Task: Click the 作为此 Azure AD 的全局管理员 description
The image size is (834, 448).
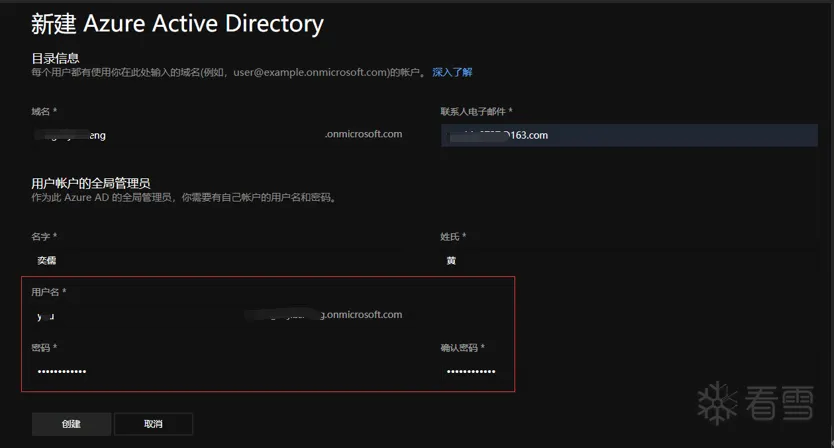Action: click(x=184, y=197)
